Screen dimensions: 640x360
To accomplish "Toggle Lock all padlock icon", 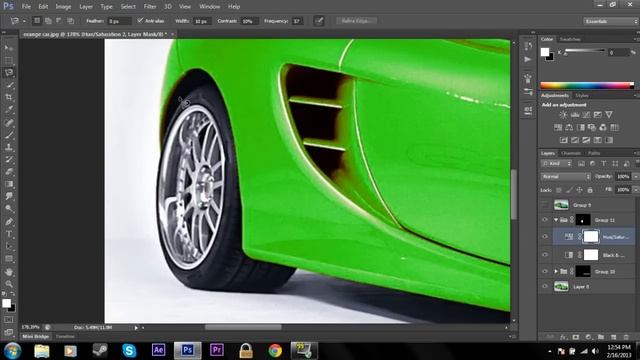I will click(x=590, y=190).
